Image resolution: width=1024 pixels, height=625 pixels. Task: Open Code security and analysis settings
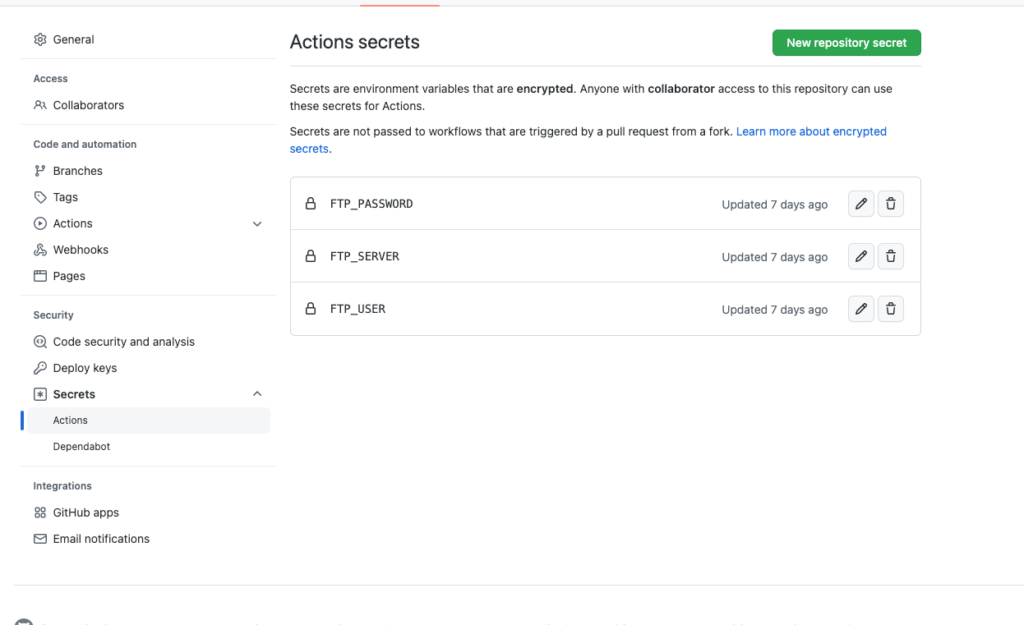(123, 342)
